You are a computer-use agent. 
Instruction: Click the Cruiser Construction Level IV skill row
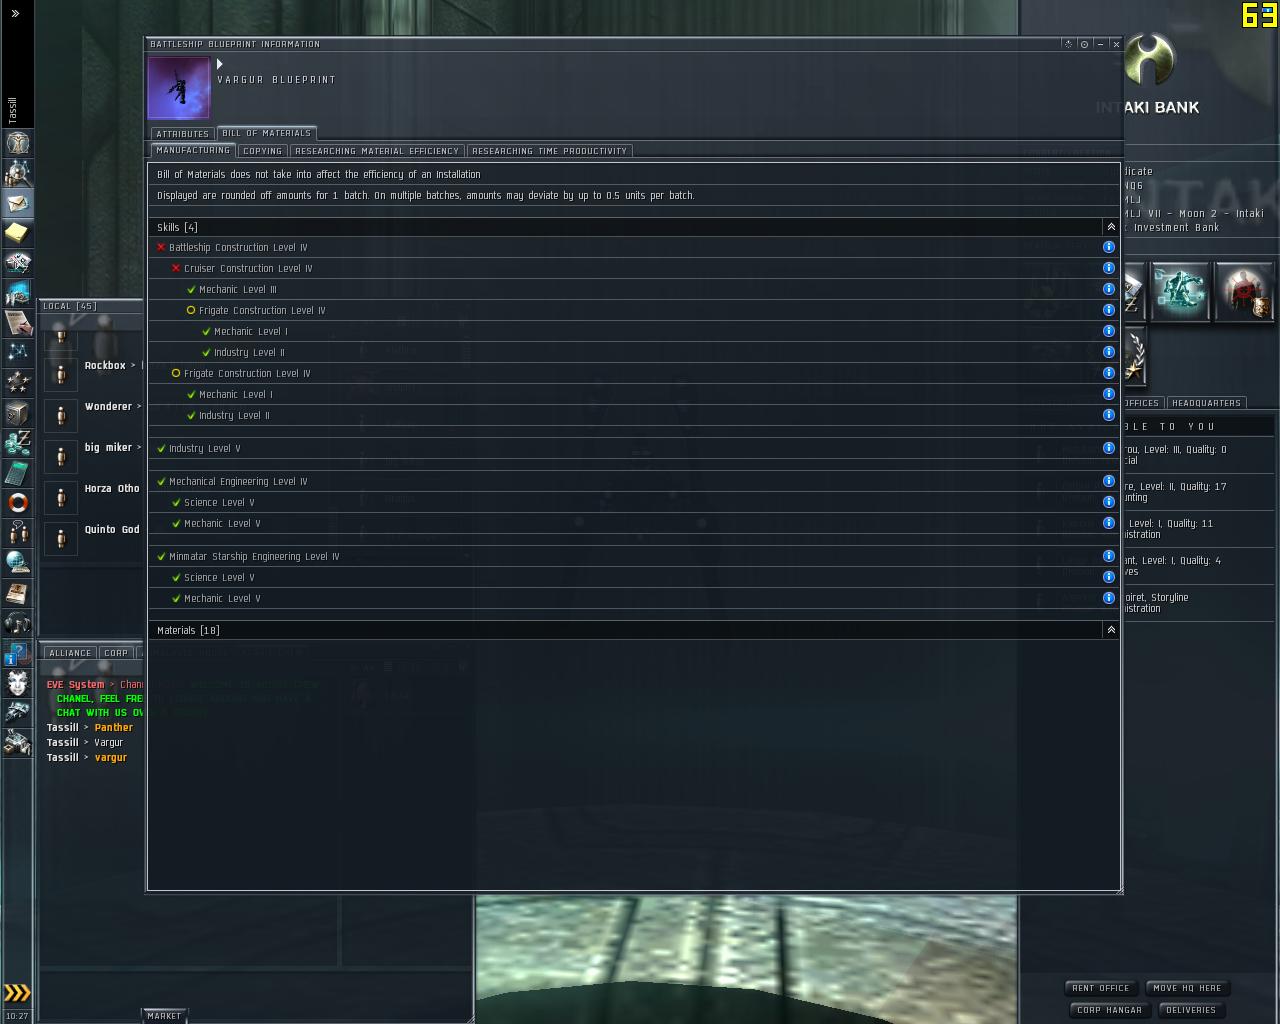(x=634, y=268)
